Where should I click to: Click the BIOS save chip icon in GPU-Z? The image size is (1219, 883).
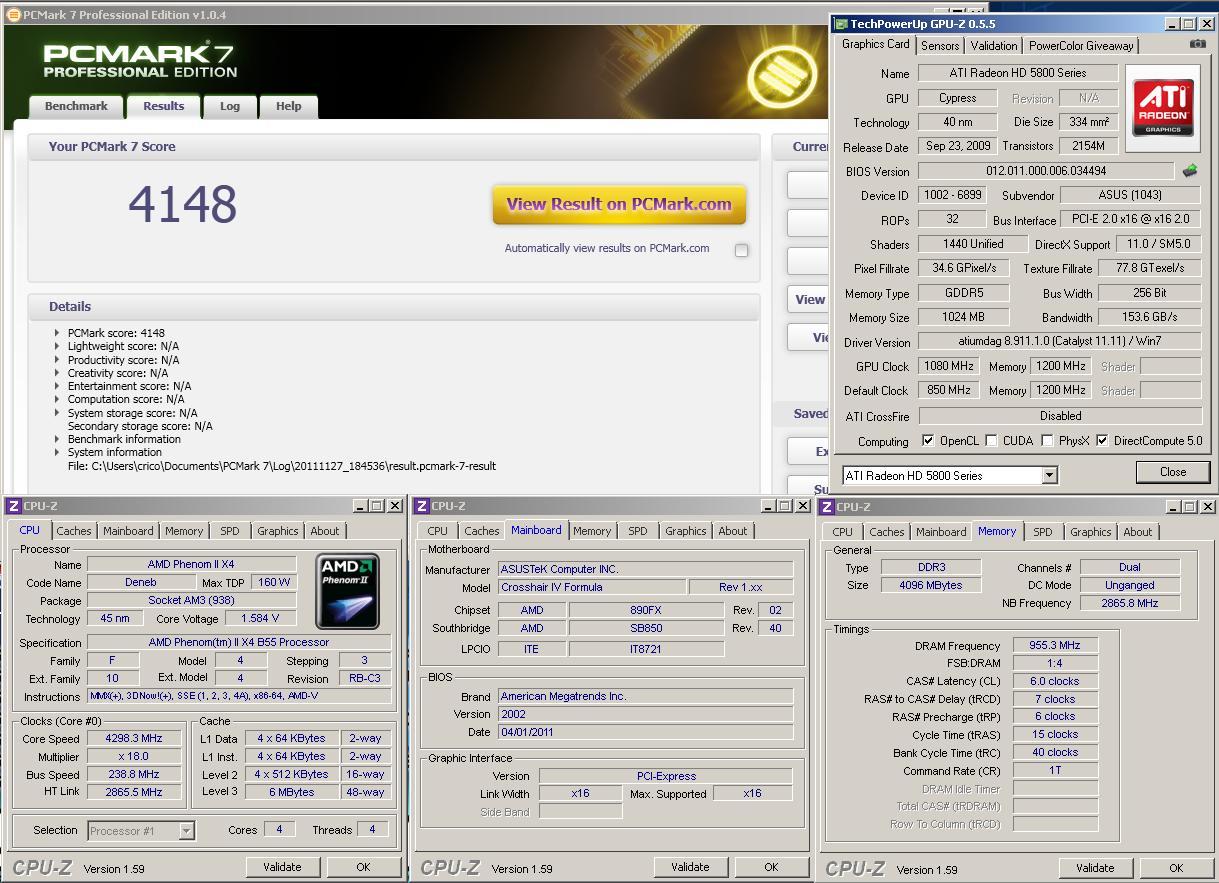(1190, 171)
